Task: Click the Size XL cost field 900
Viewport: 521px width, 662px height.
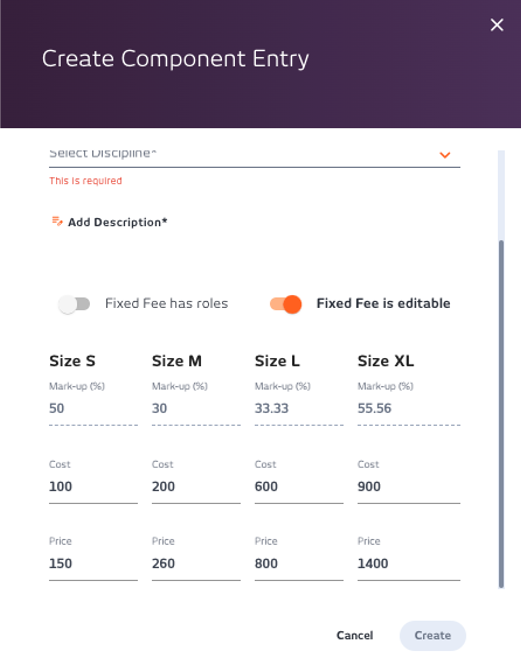Action: coord(409,486)
